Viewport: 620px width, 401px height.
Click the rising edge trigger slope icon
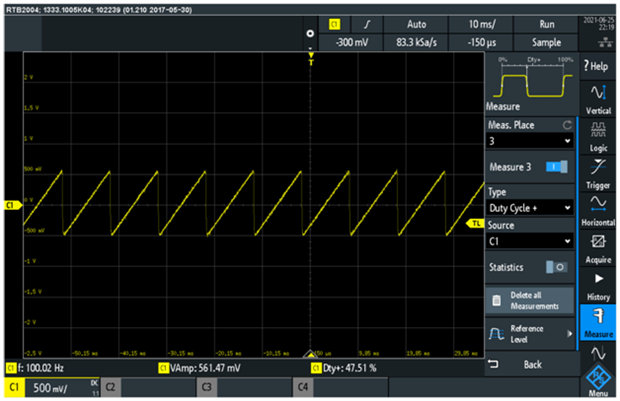(x=367, y=25)
